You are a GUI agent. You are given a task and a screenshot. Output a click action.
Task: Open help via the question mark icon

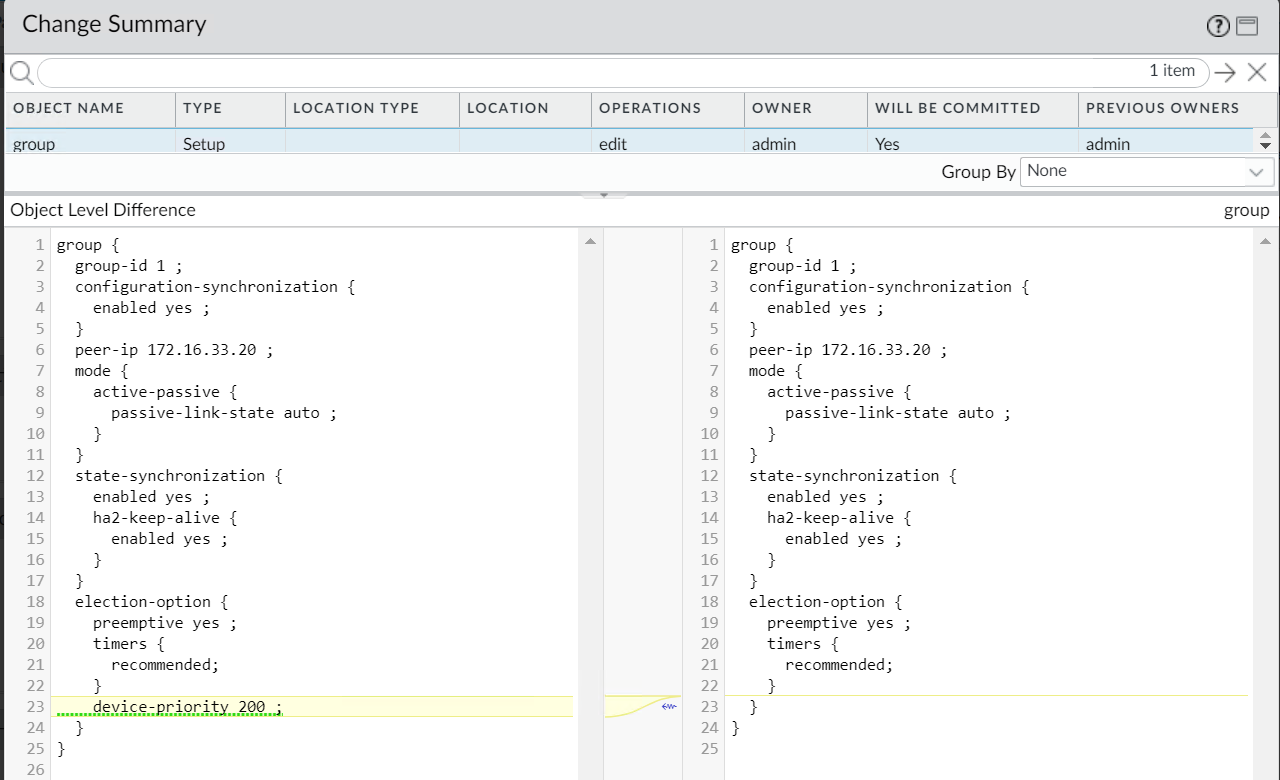point(1218,26)
